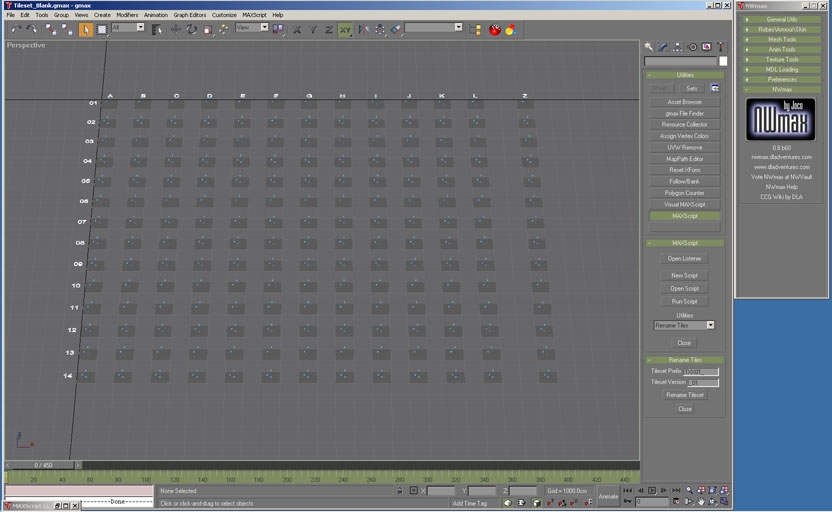
Task: Switch to the Utilities hammer panel
Action: (720, 47)
